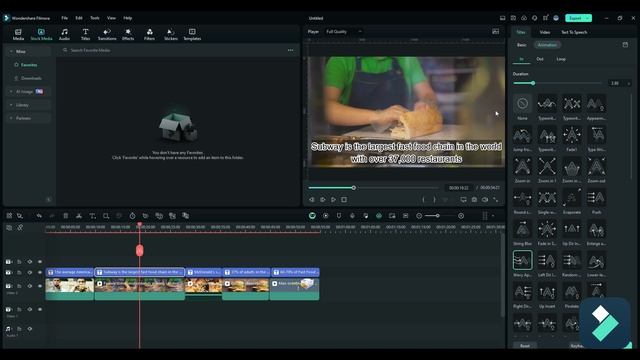The image size is (640, 360).
Task: Select the Push animation preset
Action: pos(596,201)
